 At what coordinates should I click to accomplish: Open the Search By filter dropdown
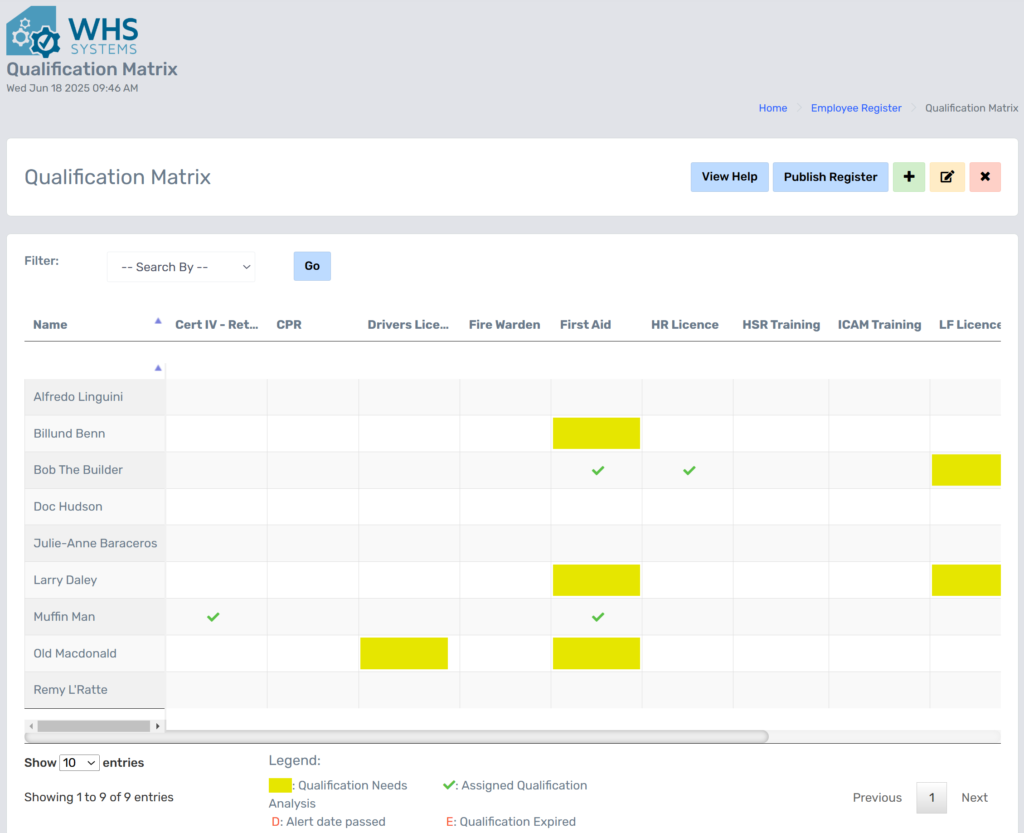pos(181,267)
